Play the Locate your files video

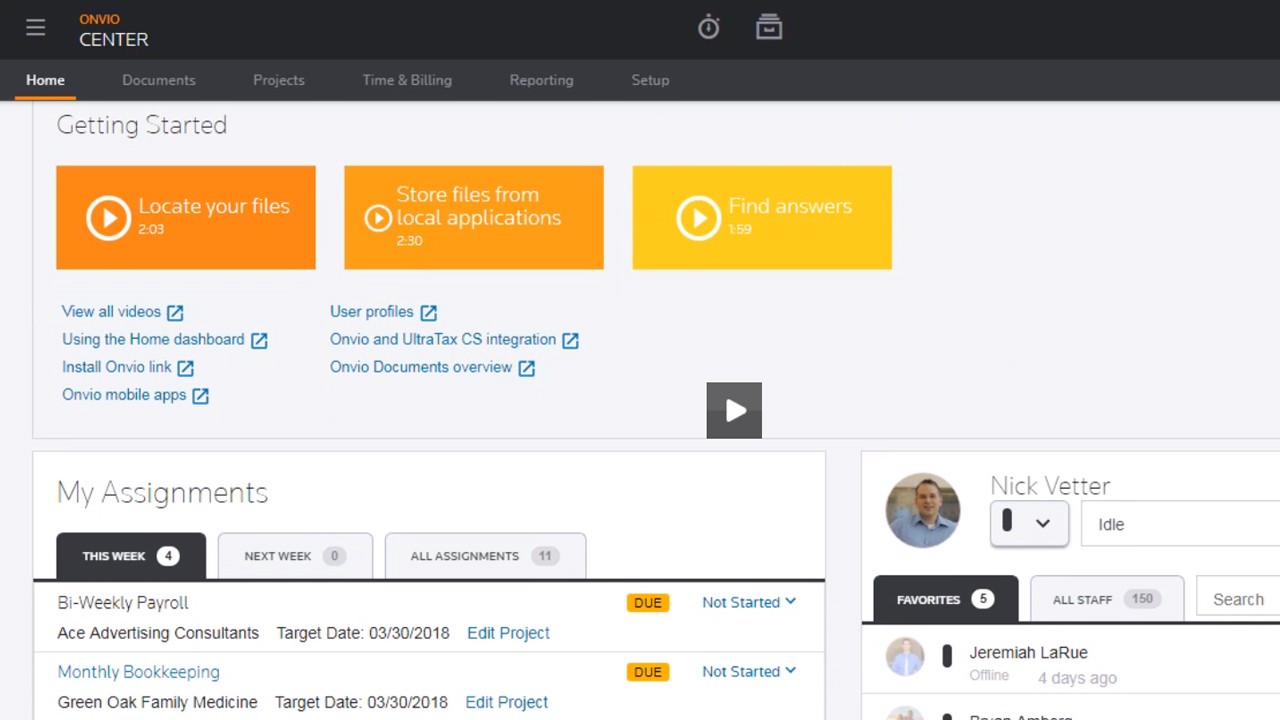[108, 218]
